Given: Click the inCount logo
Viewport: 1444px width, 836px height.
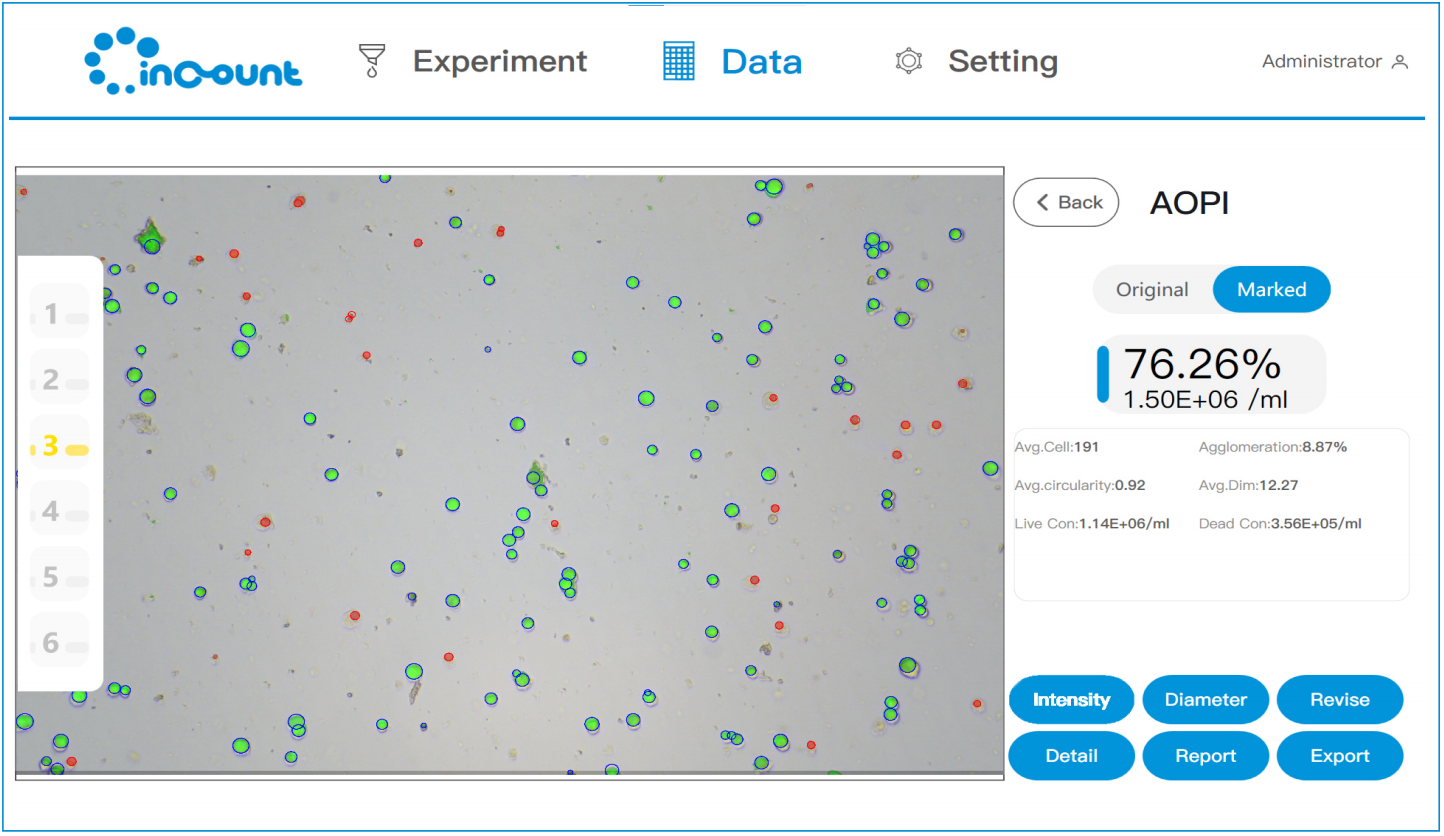Looking at the screenshot, I should point(193,62).
